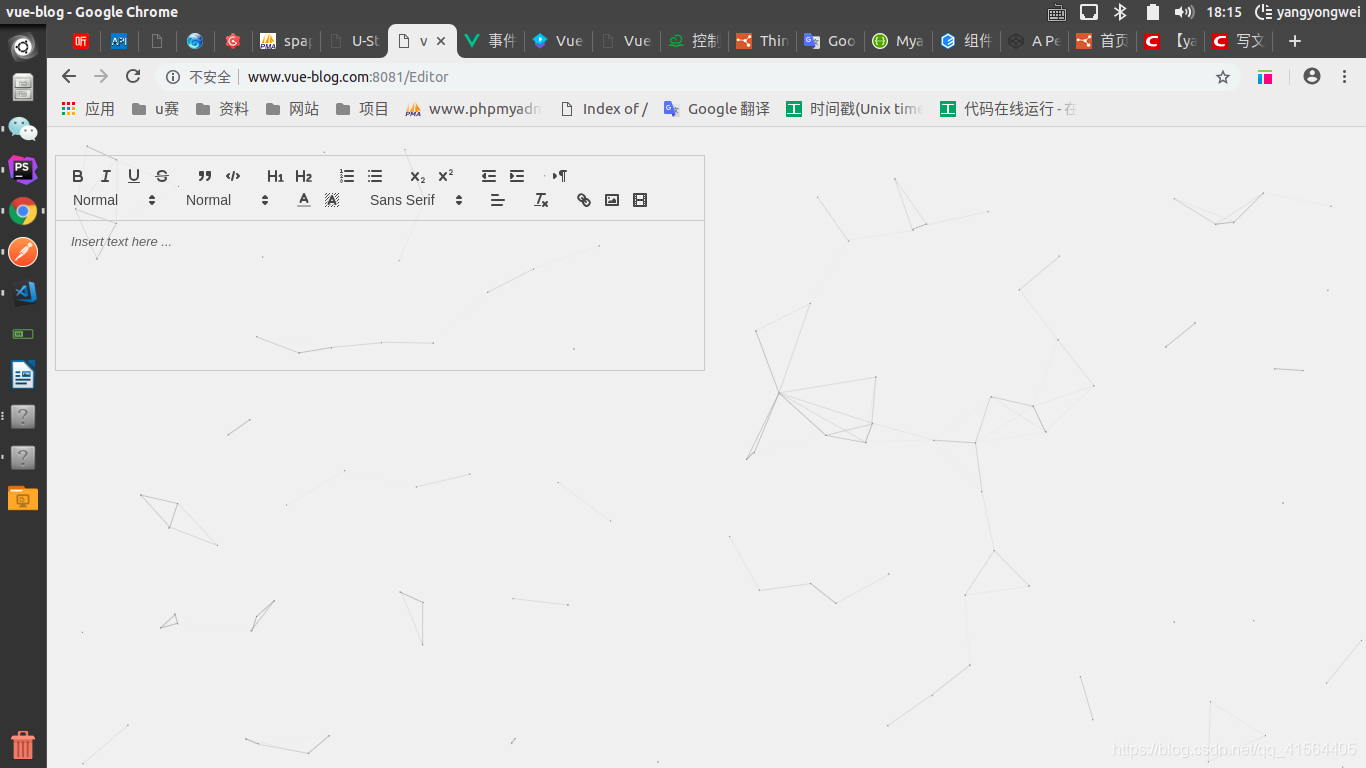
Task: Create an ordered numbered list
Action: 347,176
